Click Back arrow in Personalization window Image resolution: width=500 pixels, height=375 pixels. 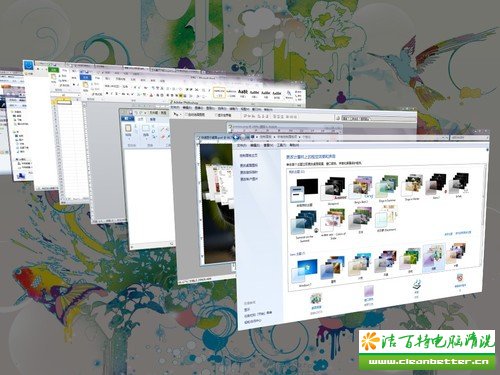click(237, 137)
